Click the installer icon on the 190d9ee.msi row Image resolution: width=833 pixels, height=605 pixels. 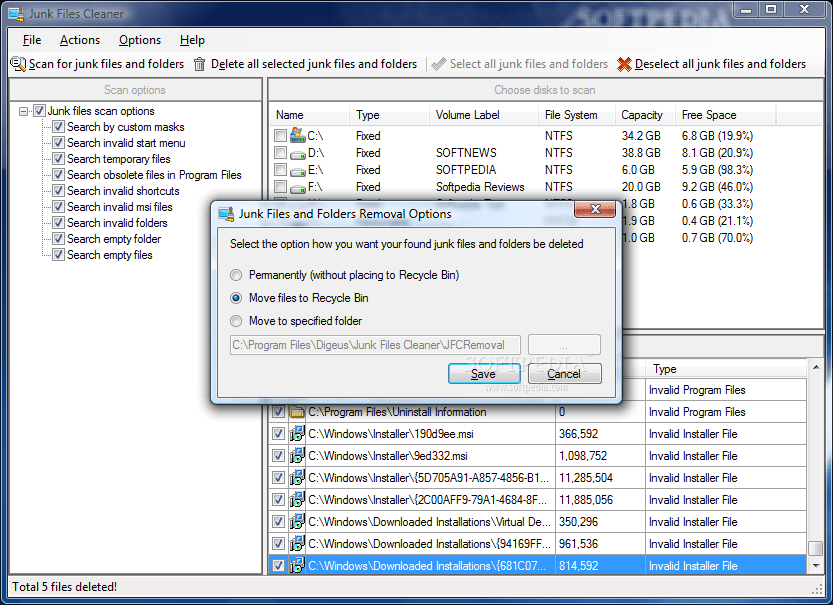297,434
